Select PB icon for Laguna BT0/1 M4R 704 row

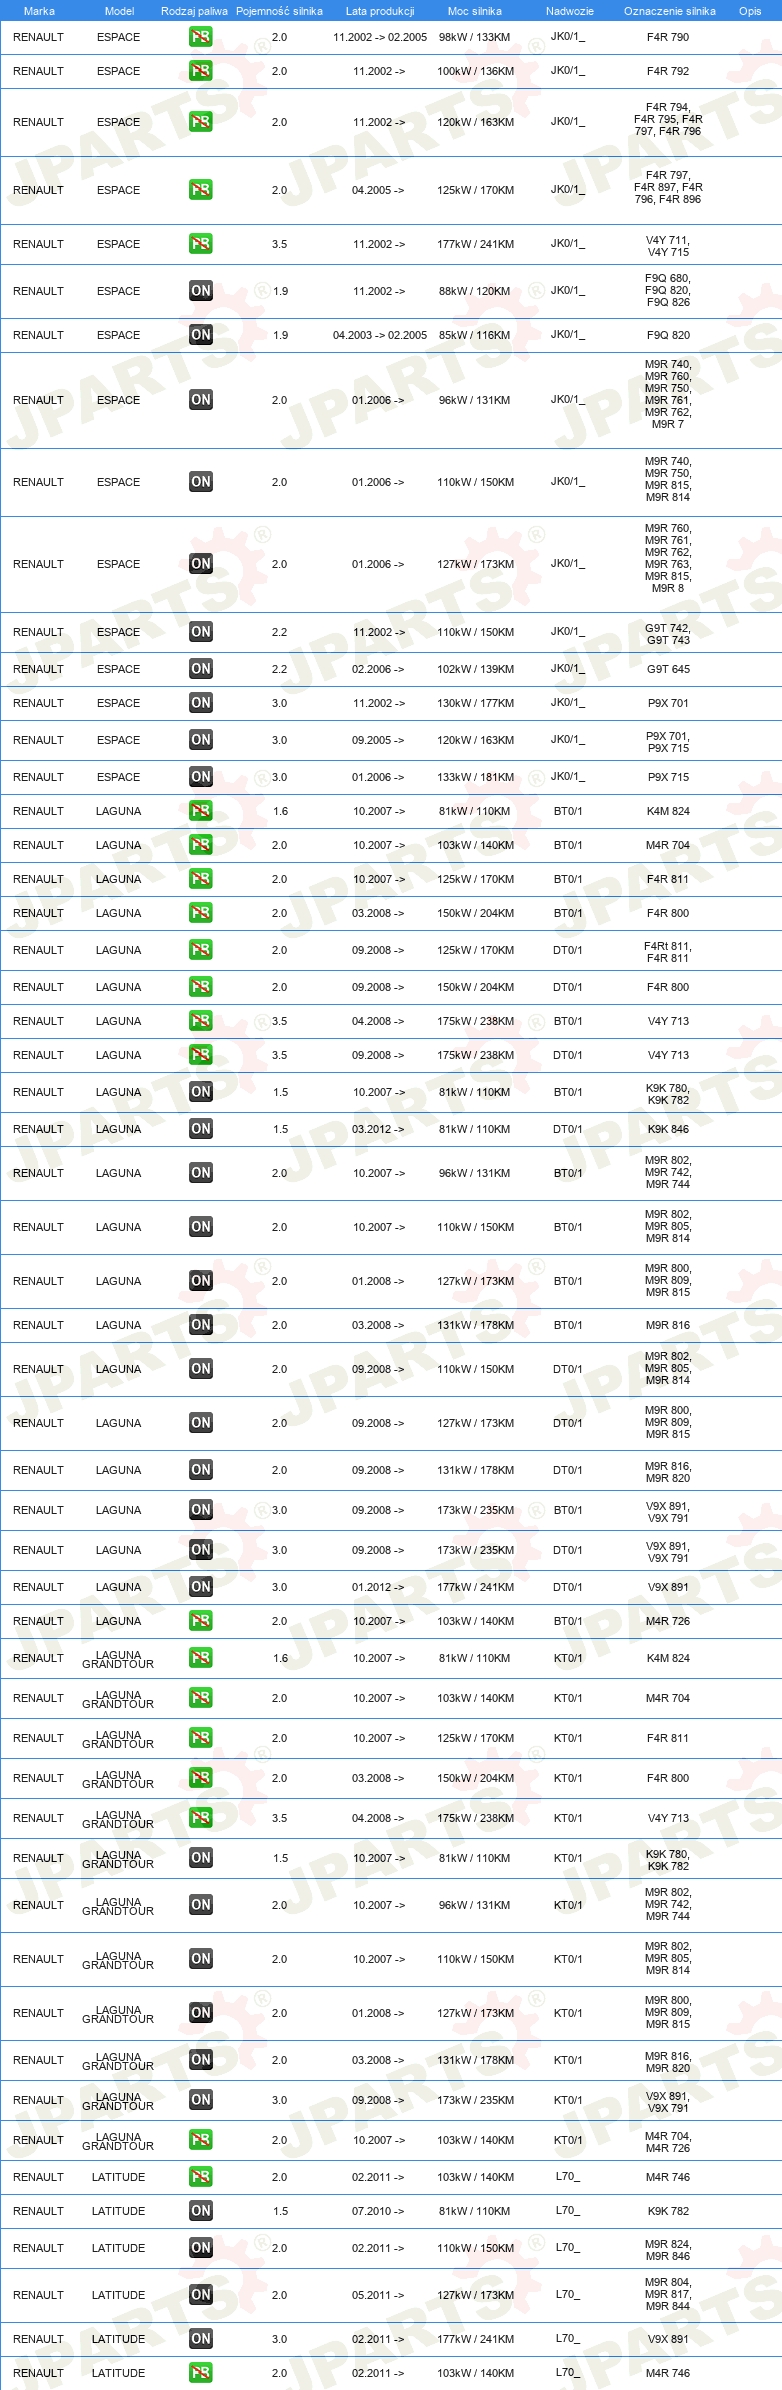pos(201,845)
